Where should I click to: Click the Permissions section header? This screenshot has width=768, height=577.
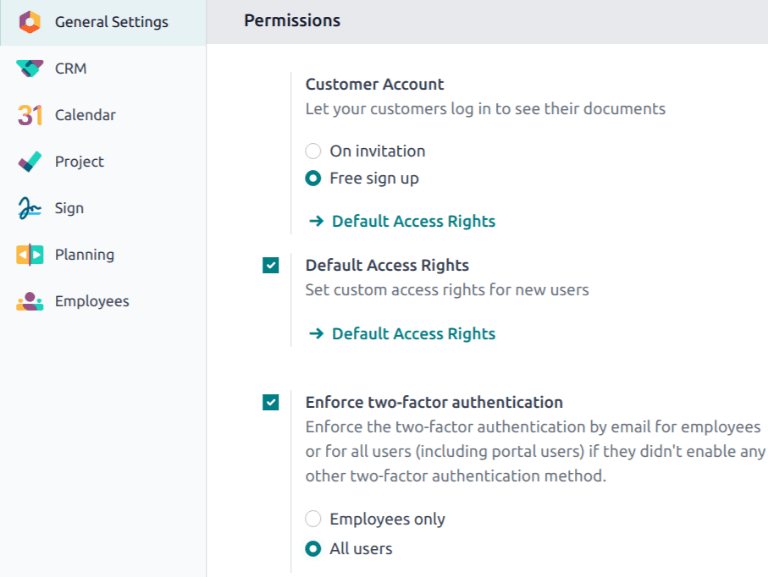click(292, 21)
